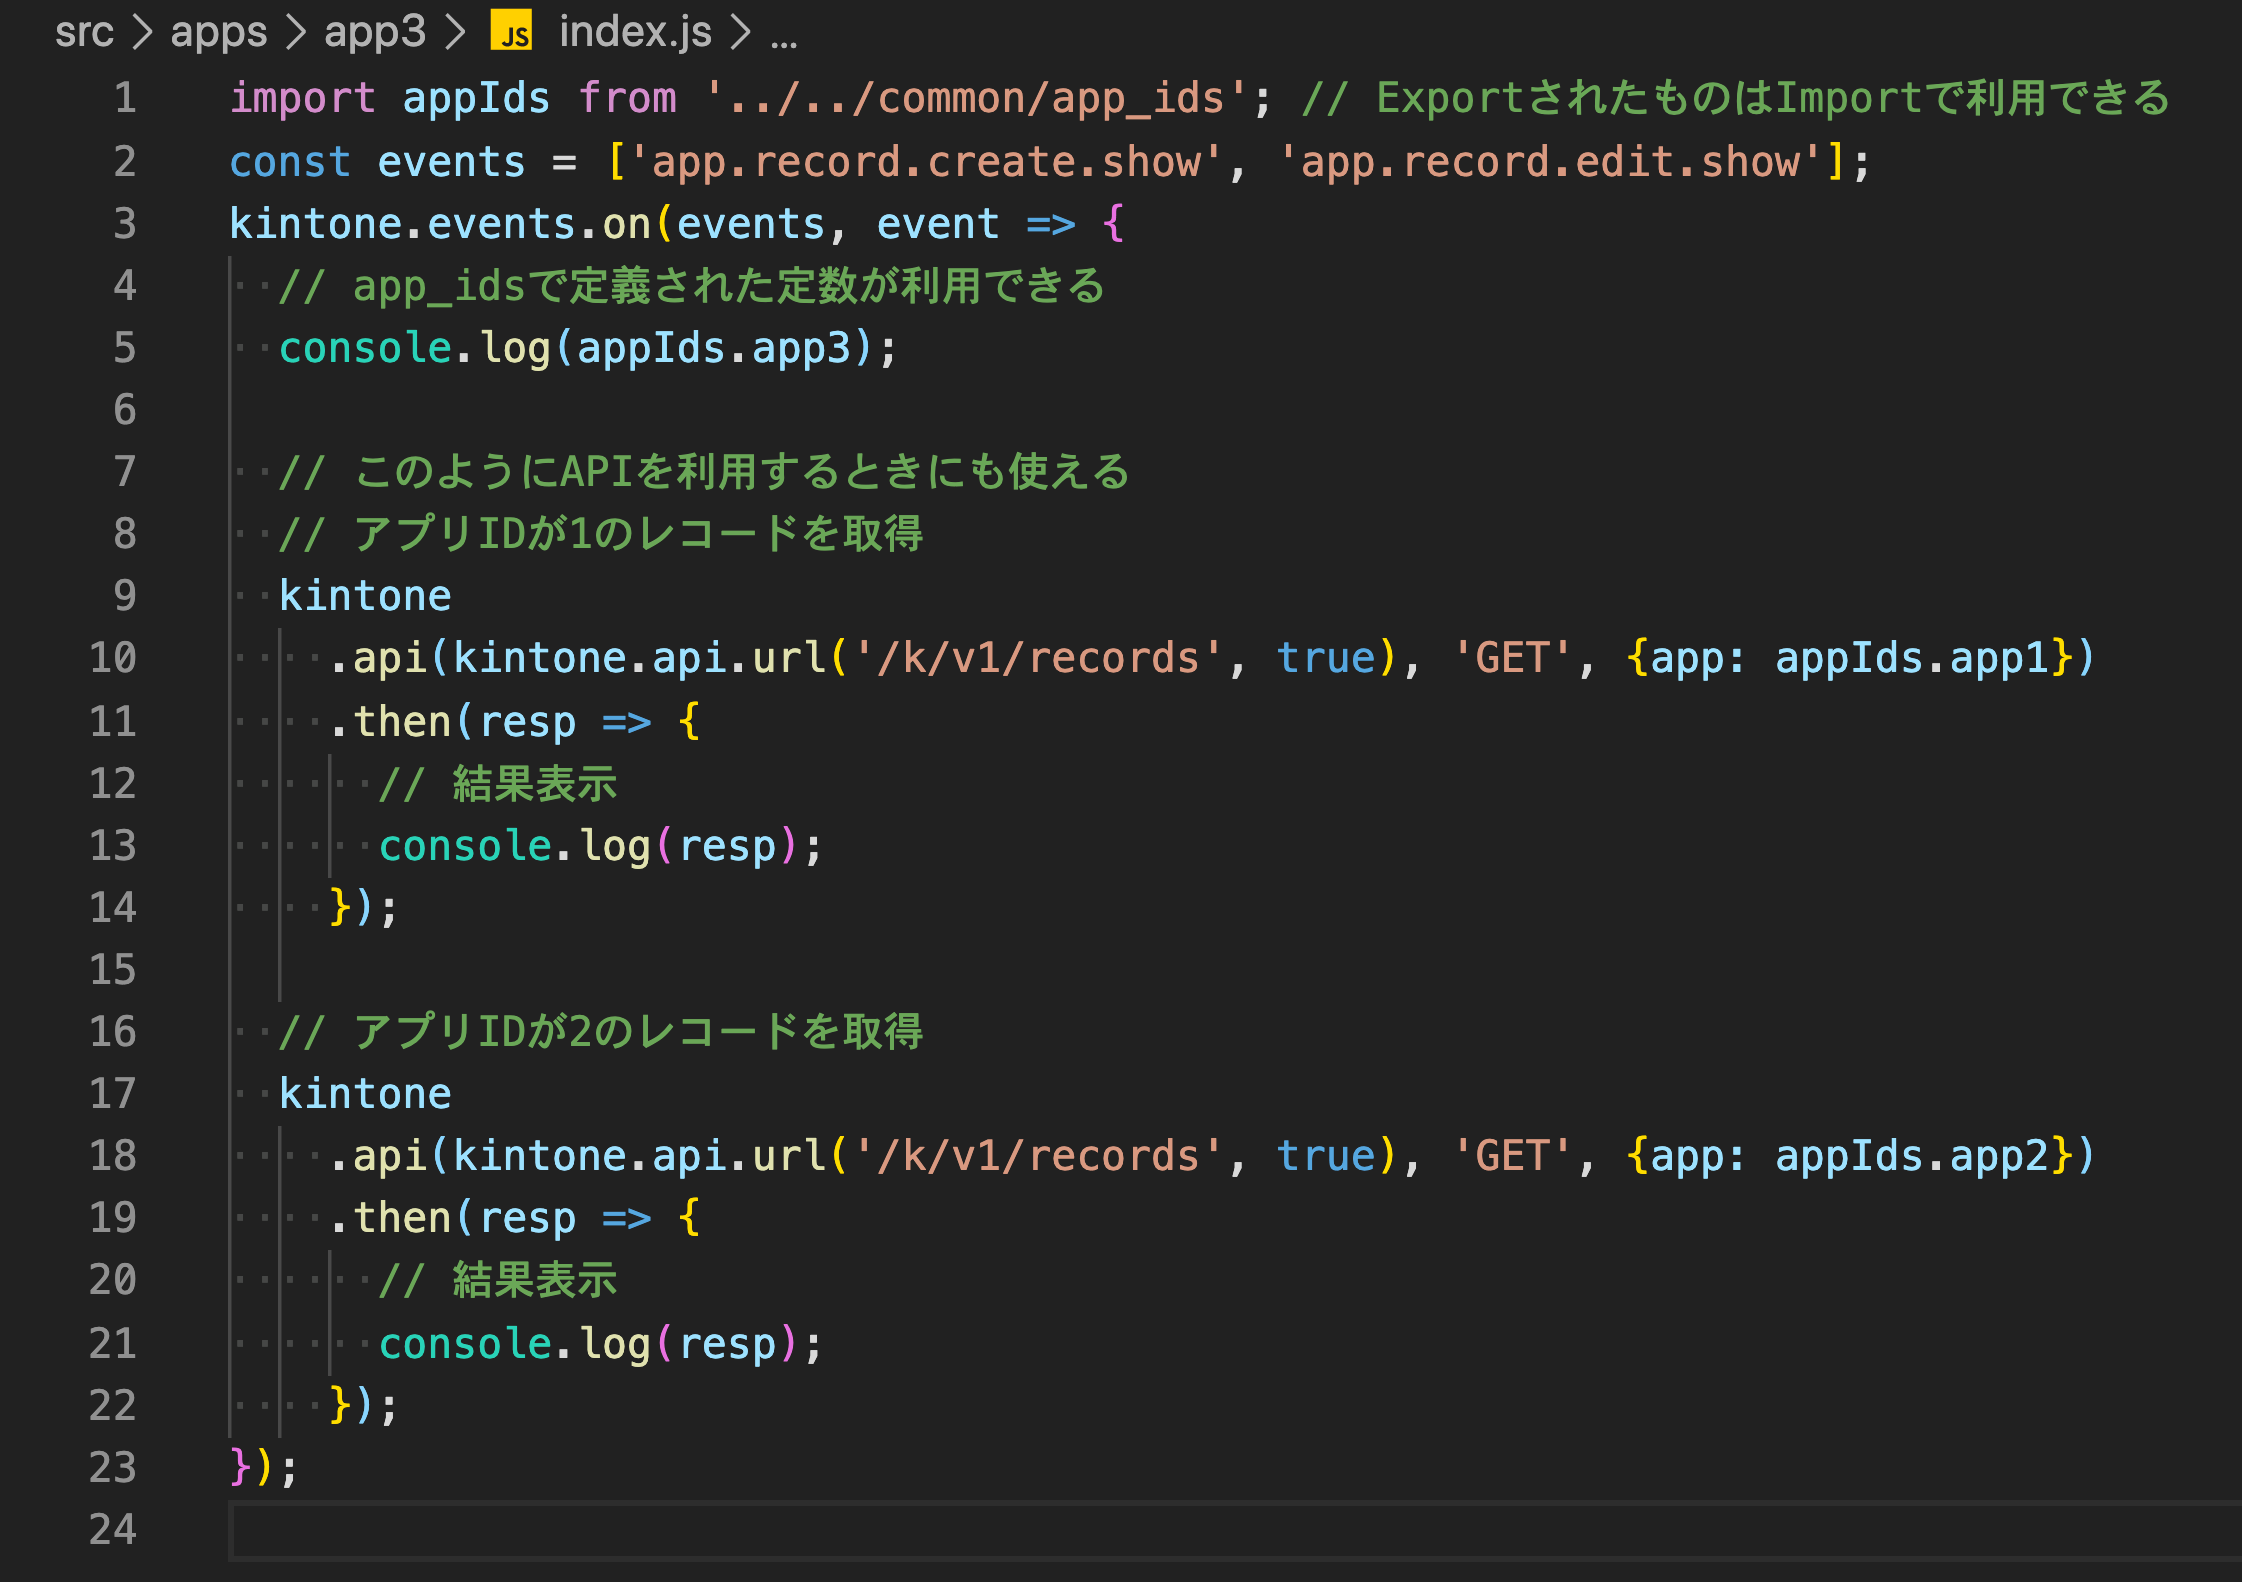This screenshot has height=1582, width=2242.
Task: Expand the apps breadcrumb folder
Action: click(218, 32)
